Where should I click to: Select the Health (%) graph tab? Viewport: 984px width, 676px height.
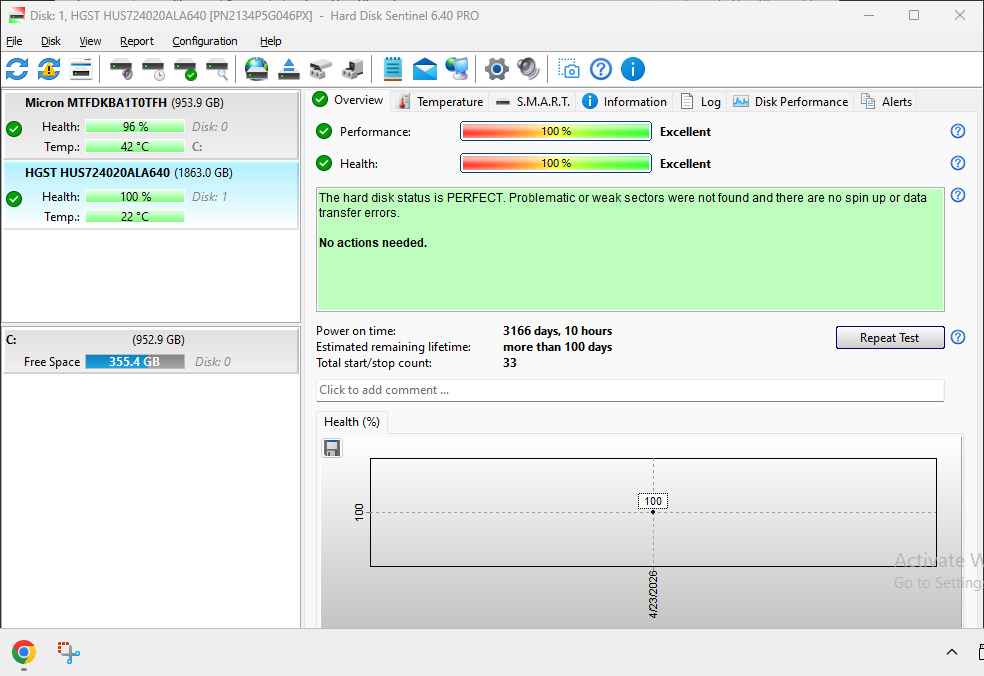click(x=352, y=422)
